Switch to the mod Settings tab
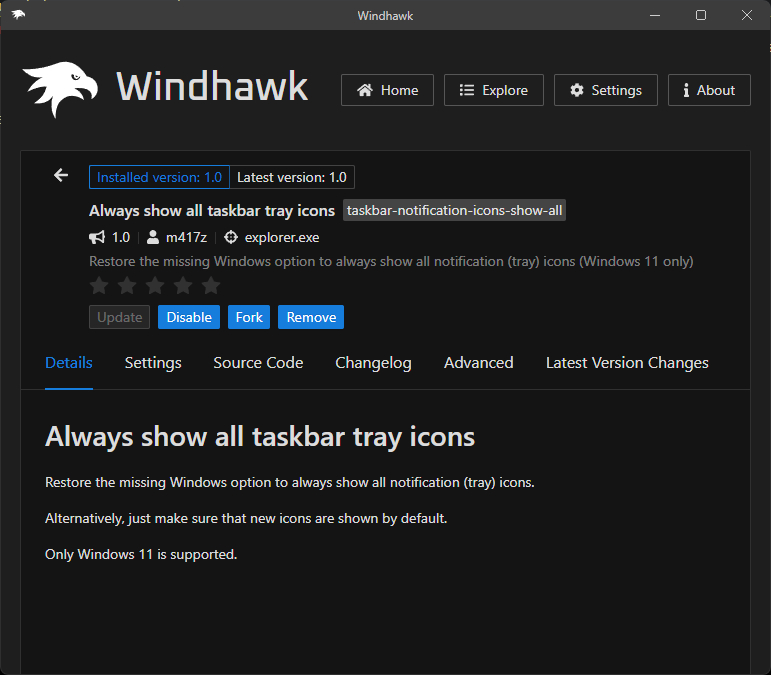The image size is (771, 675). (x=153, y=363)
